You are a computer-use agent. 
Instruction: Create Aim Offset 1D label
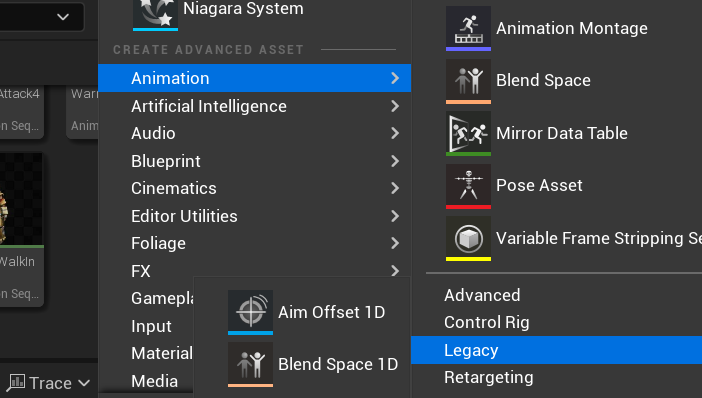(x=331, y=312)
